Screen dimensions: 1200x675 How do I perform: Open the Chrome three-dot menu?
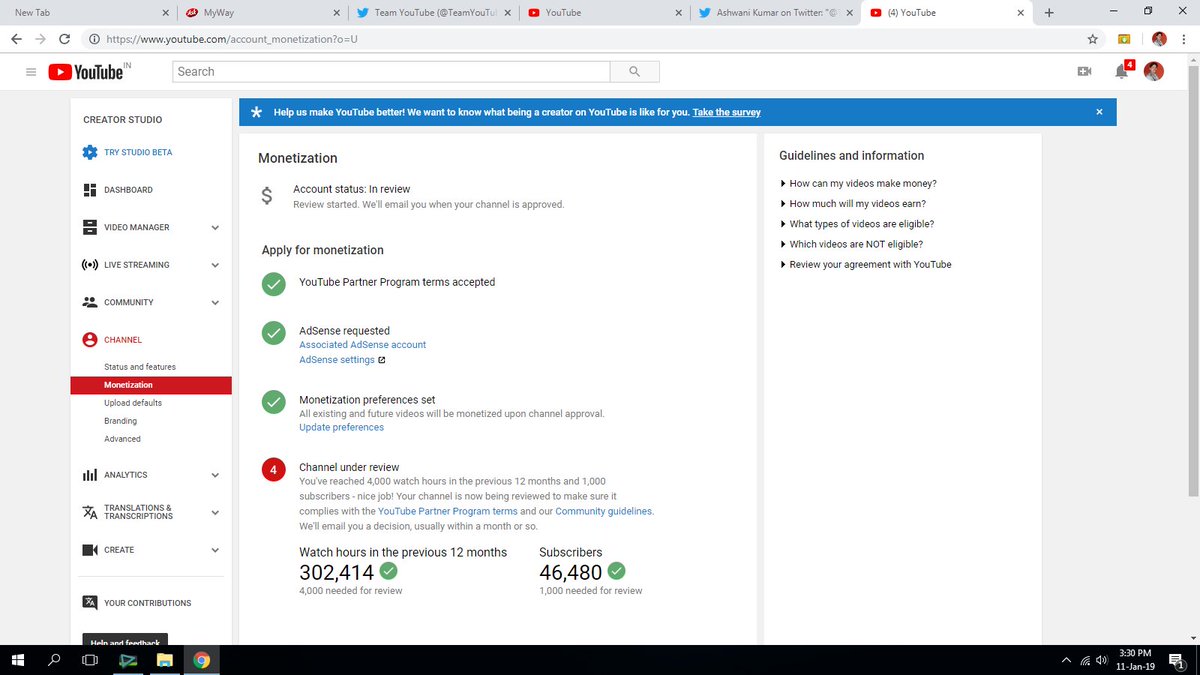tap(1185, 39)
